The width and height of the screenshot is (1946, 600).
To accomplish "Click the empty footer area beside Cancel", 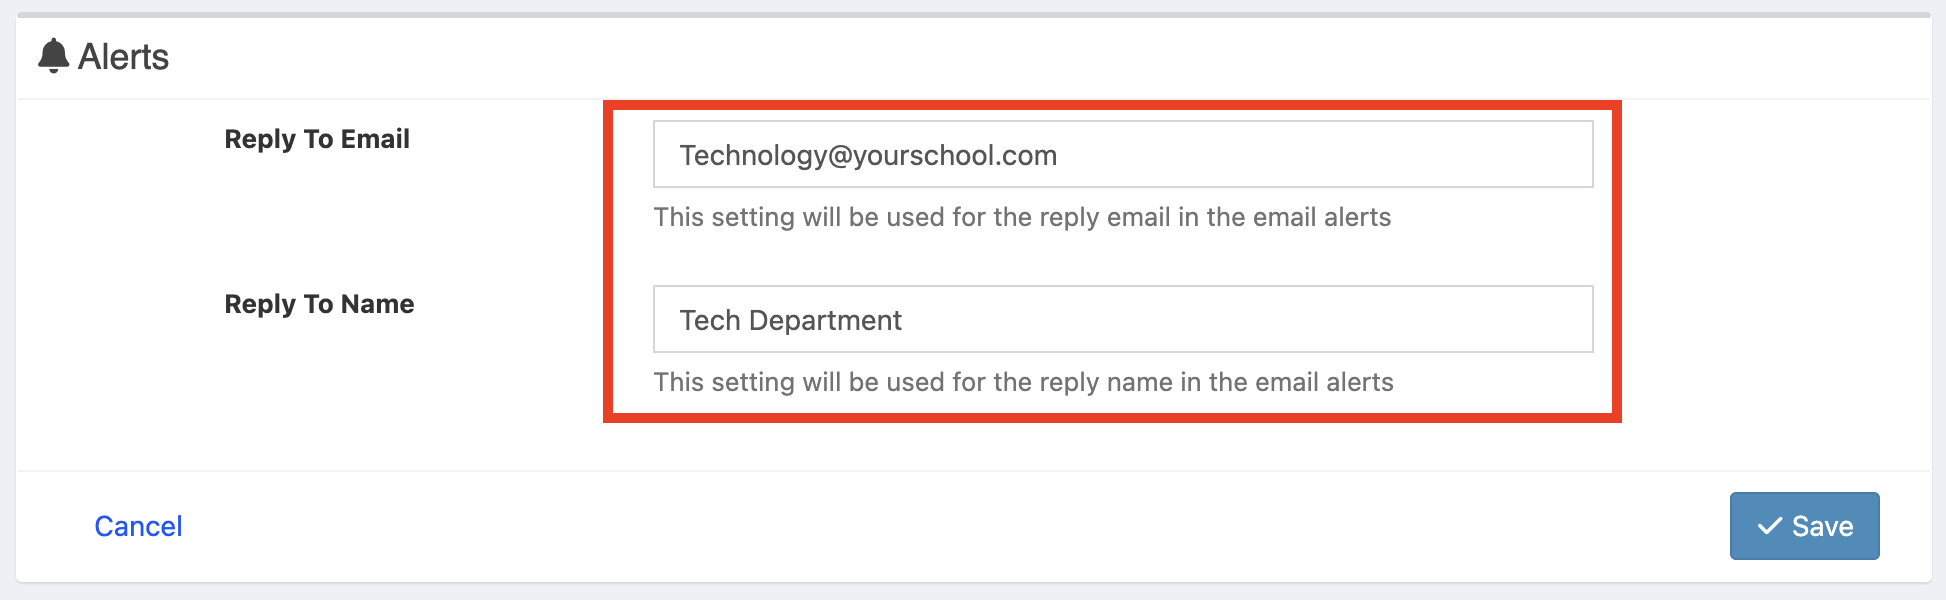I will [x=900, y=526].
